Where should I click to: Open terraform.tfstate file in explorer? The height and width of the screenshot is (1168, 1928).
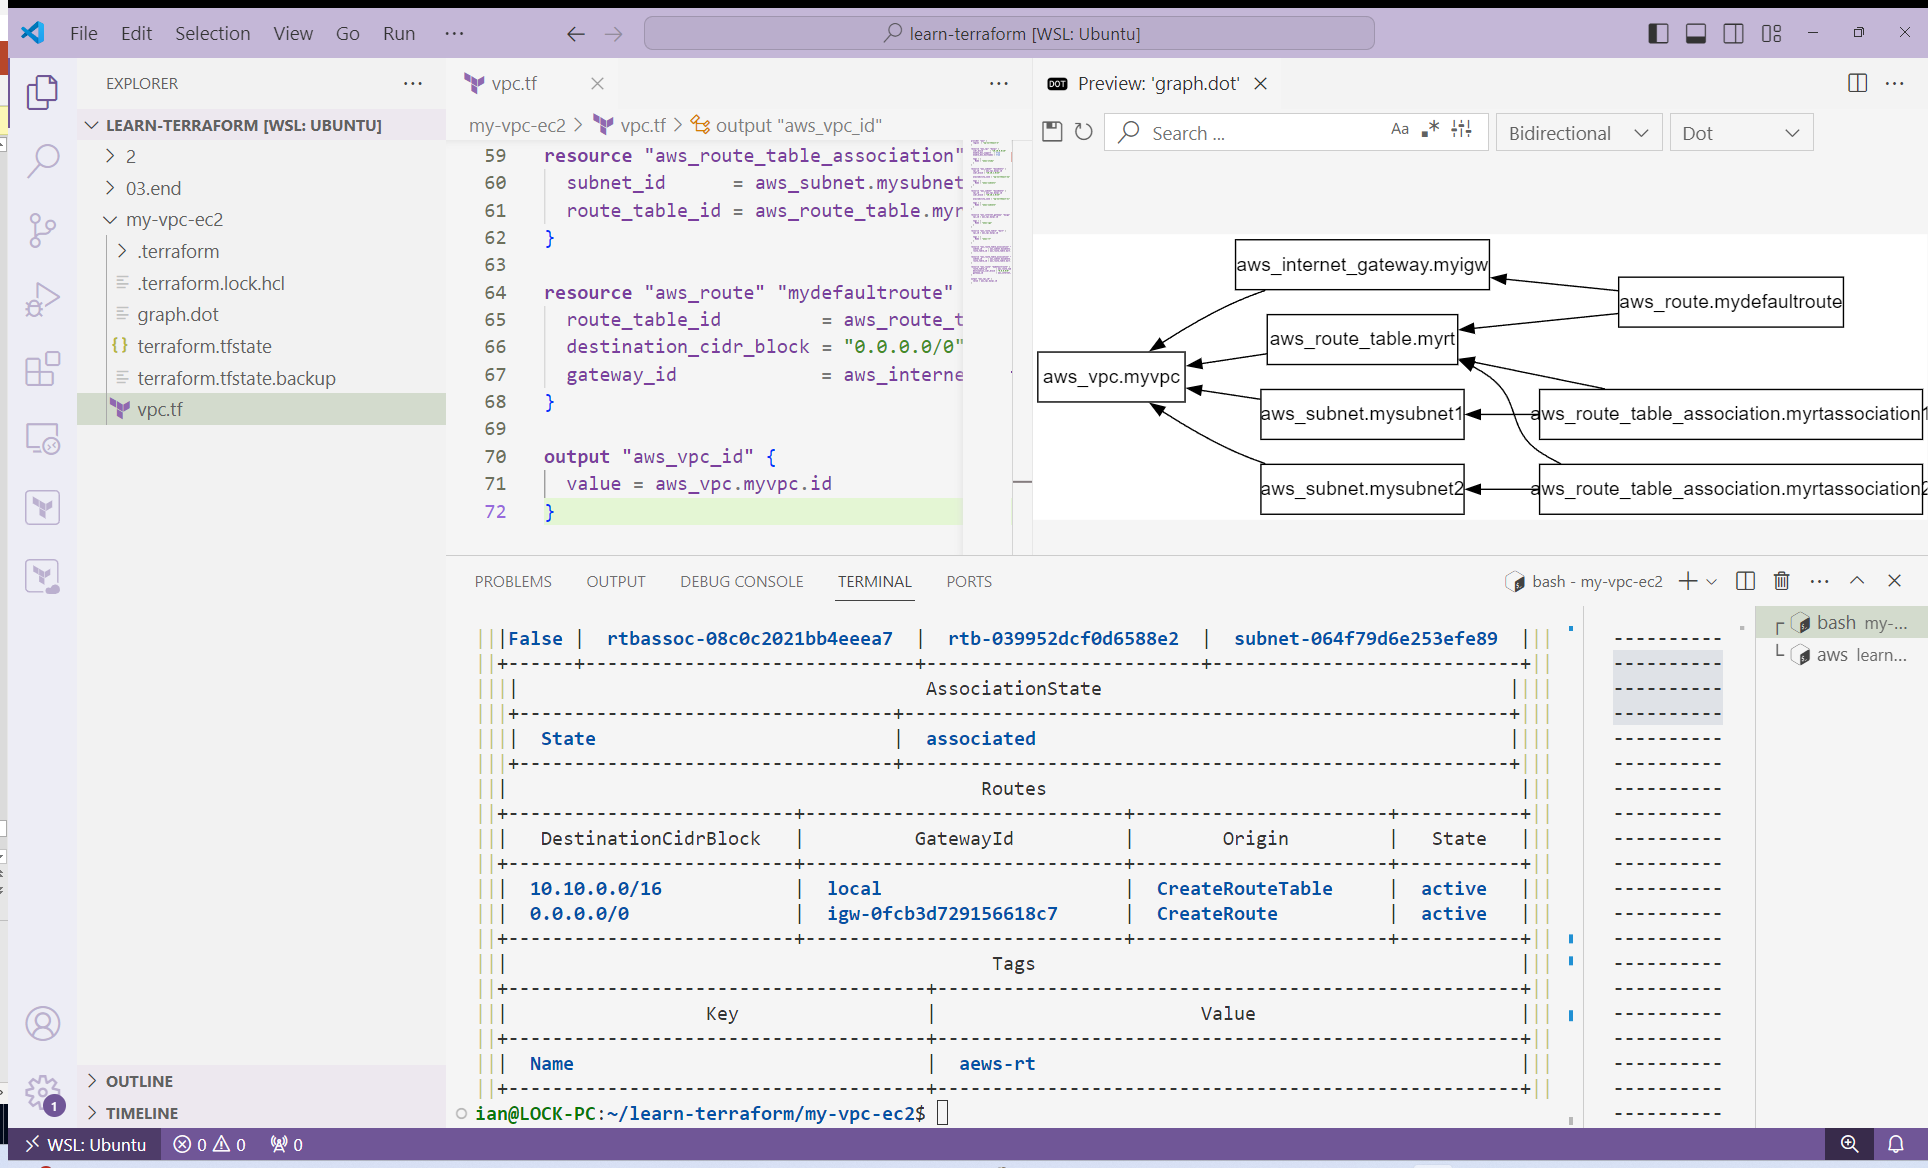[x=204, y=346]
